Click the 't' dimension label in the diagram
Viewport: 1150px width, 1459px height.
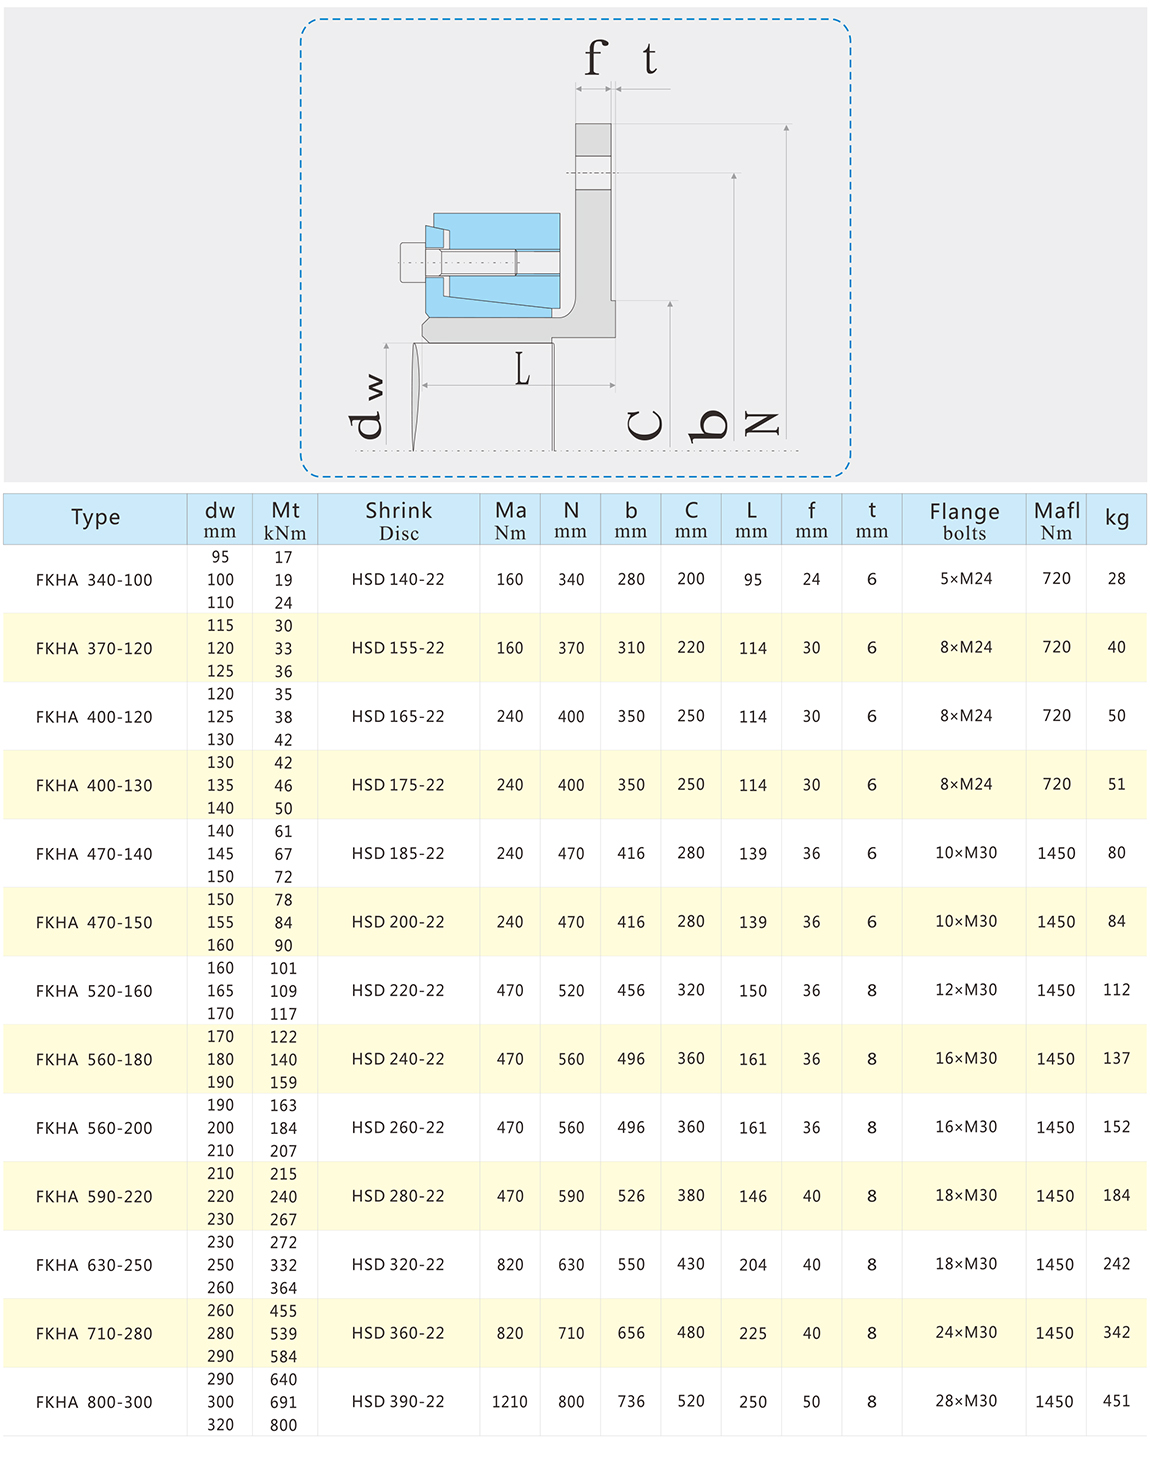click(650, 60)
